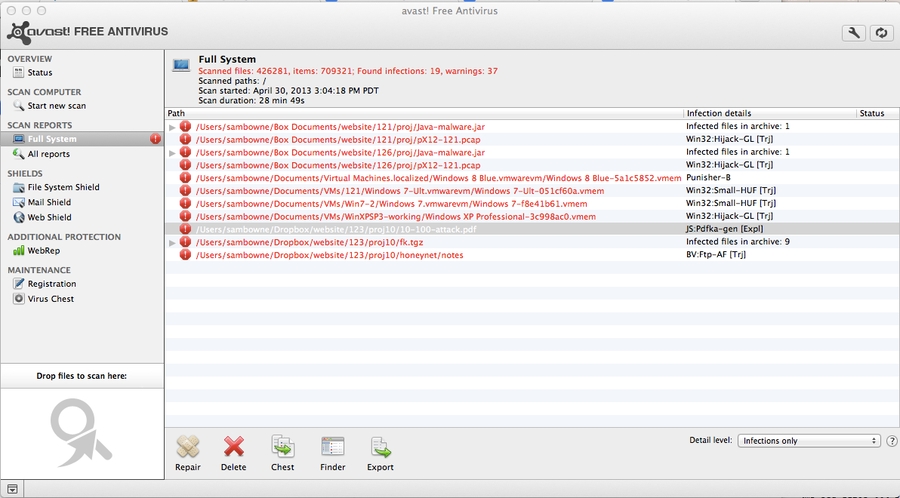Open File System Shield in sidebar
Image resolution: width=900 pixels, height=498 pixels.
[x=63, y=187]
